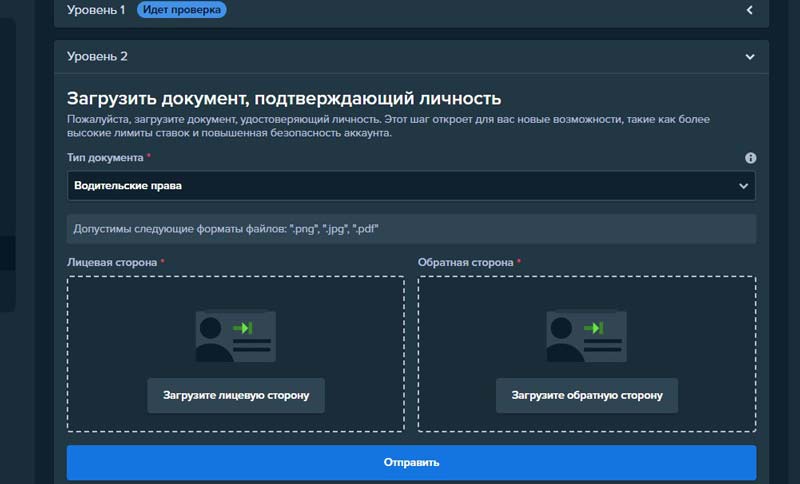Expand Уровень 1 using its arrow icon

click(x=750, y=11)
